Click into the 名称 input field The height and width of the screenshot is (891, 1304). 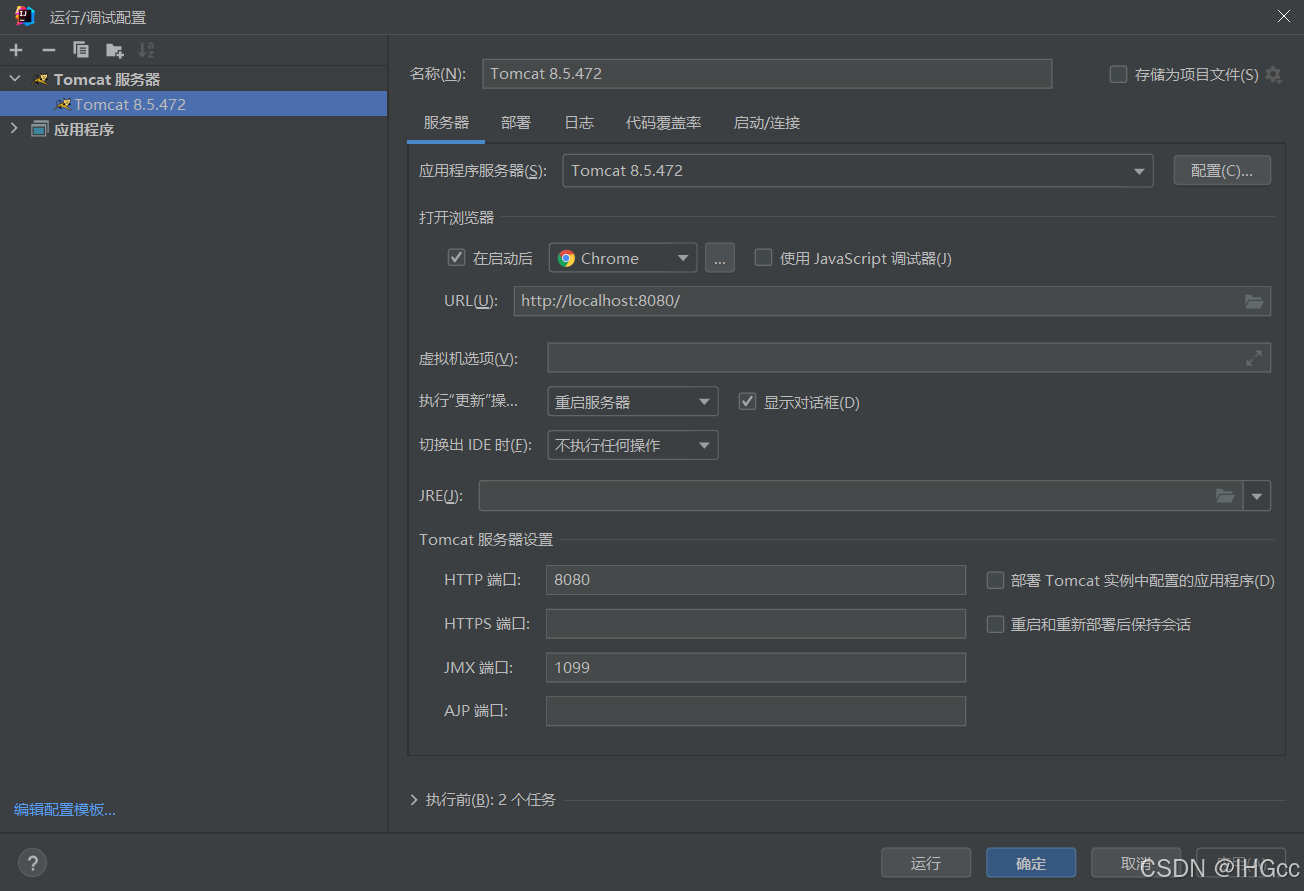pos(767,74)
